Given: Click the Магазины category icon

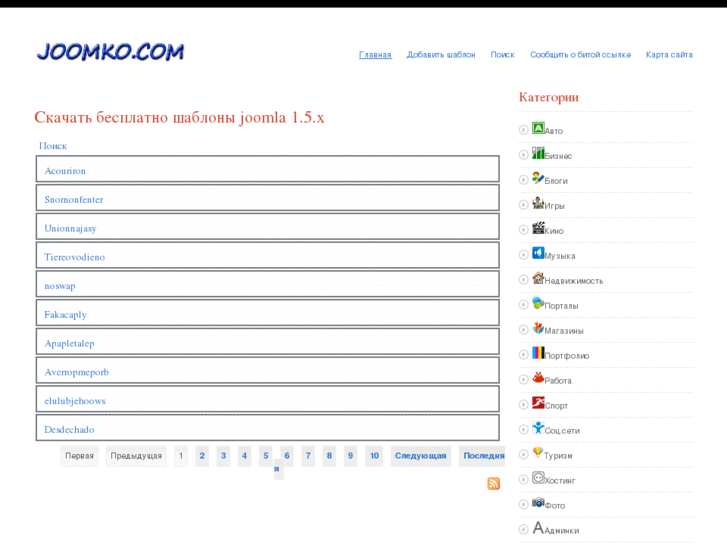Looking at the screenshot, I should point(538,328).
